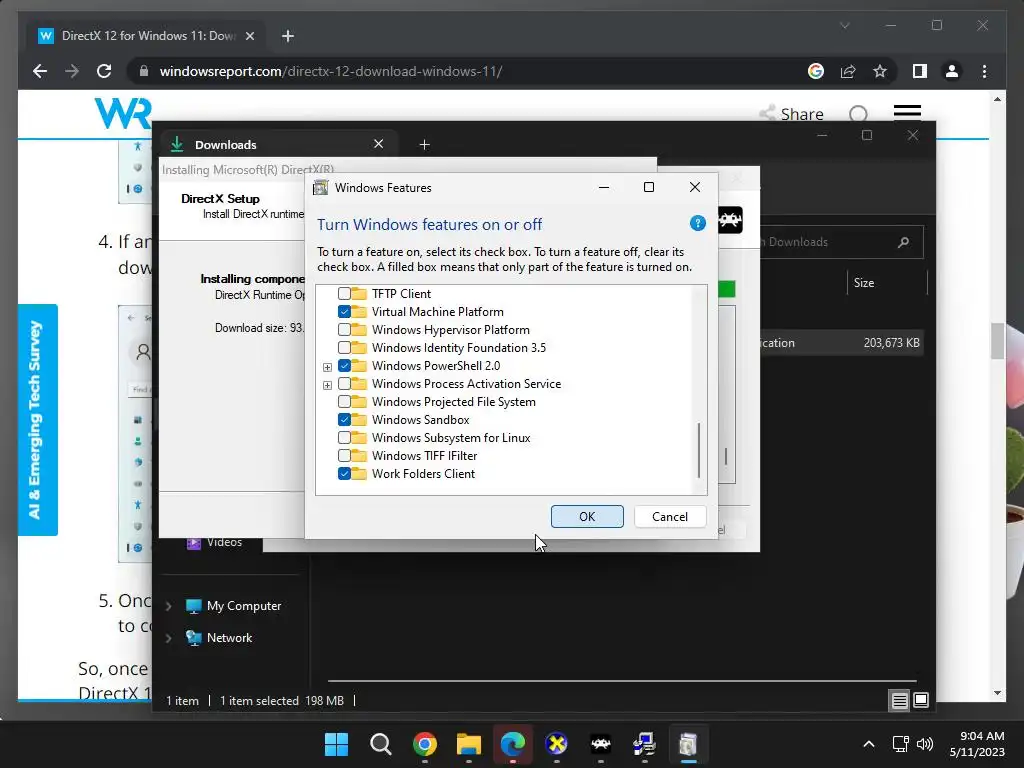Open a new Chrome tab

click(x=288, y=36)
